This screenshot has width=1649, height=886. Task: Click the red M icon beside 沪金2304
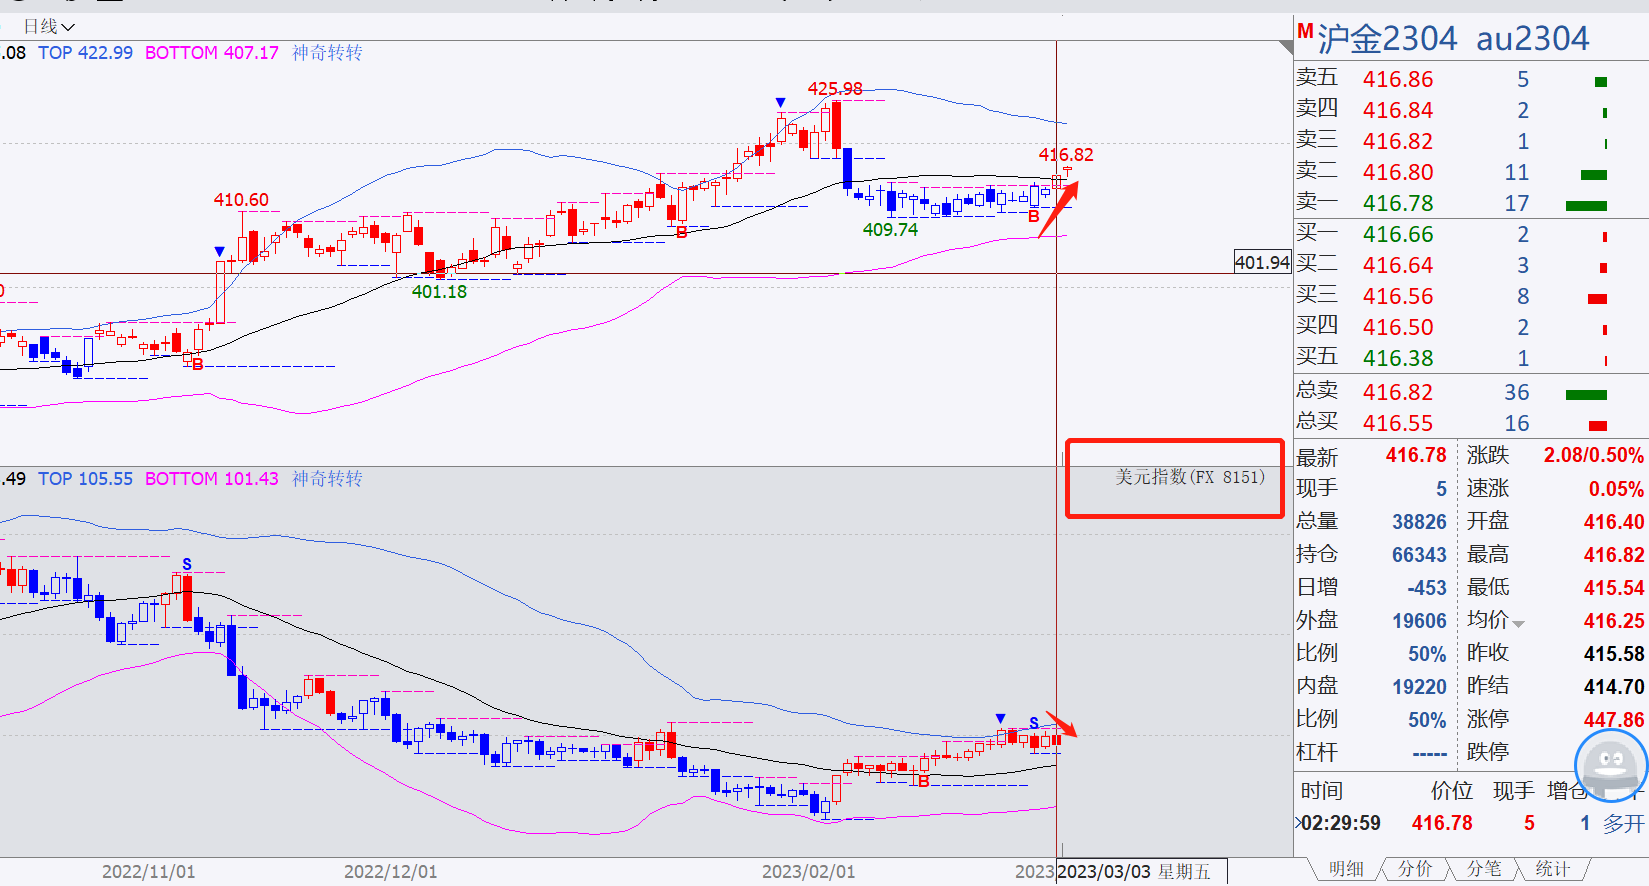1305,32
